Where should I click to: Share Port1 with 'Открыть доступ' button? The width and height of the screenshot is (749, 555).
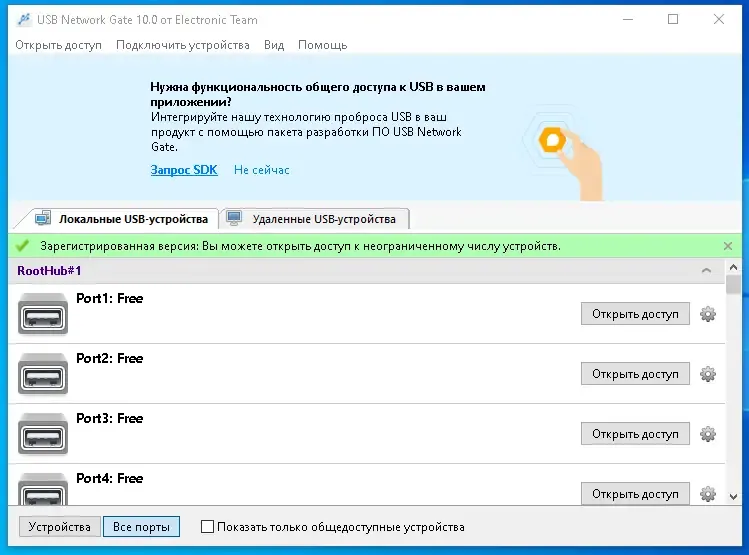pos(635,314)
